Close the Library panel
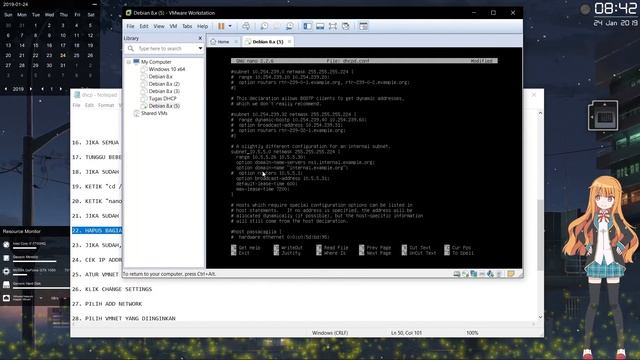Image resolution: width=640 pixels, height=360 pixels. pyautogui.click(x=200, y=38)
